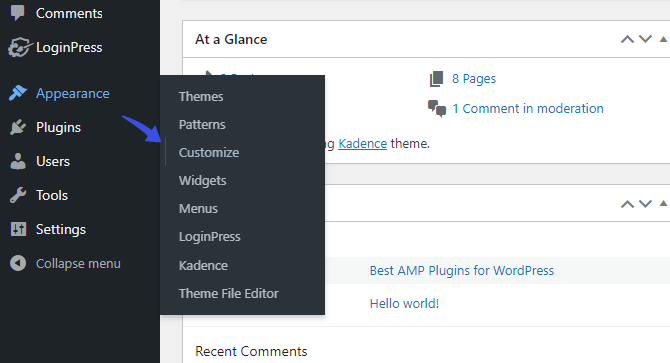The image size is (670, 363).
Task: Choose Theme File Editor submenu item
Action: [x=229, y=293]
